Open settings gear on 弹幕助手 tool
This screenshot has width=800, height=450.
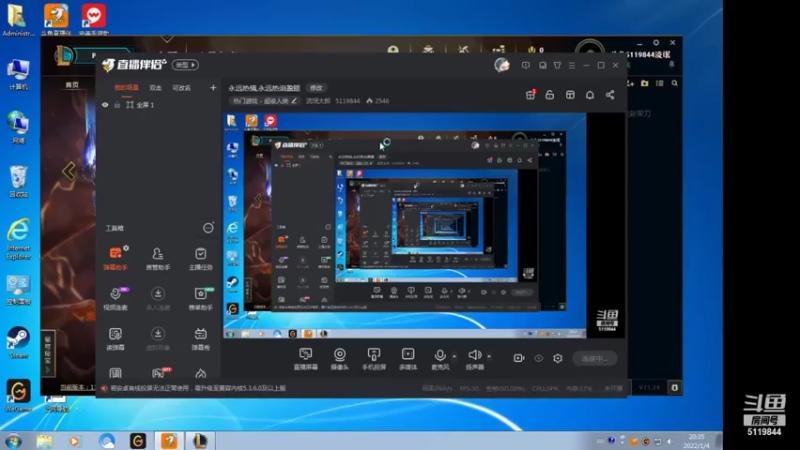pos(126,248)
